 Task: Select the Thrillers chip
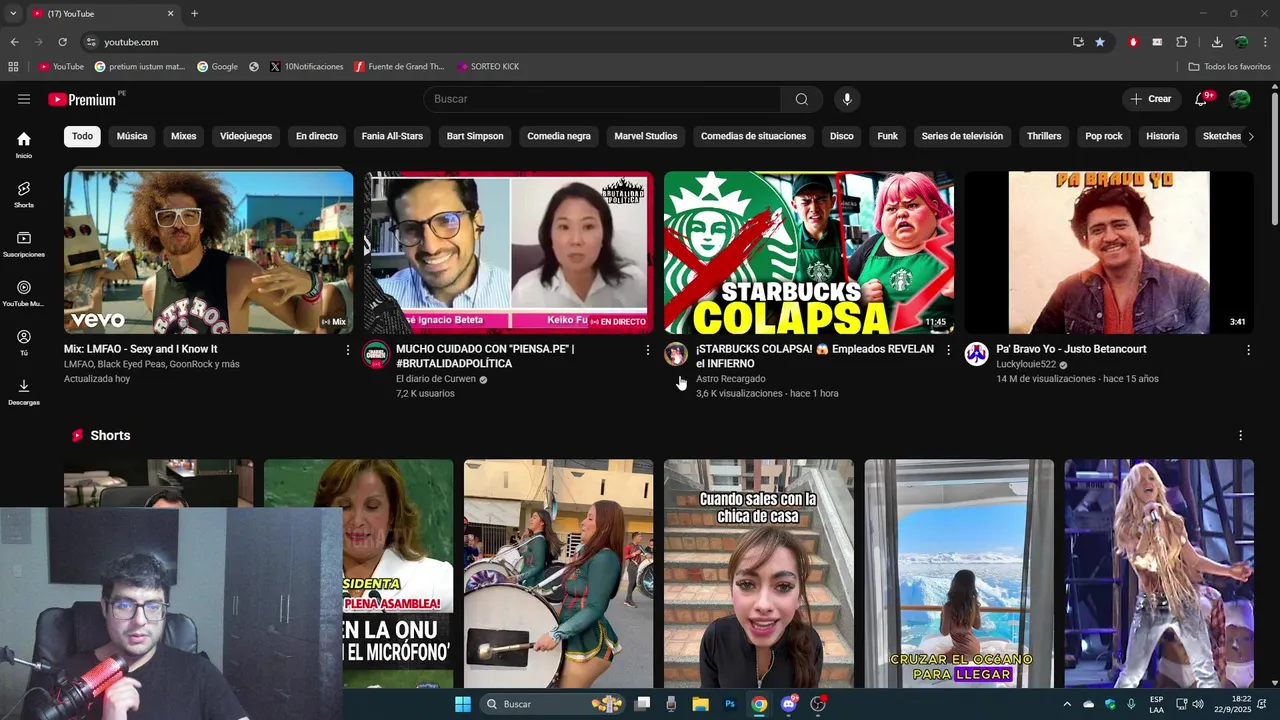pyautogui.click(x=1044, y=136)
